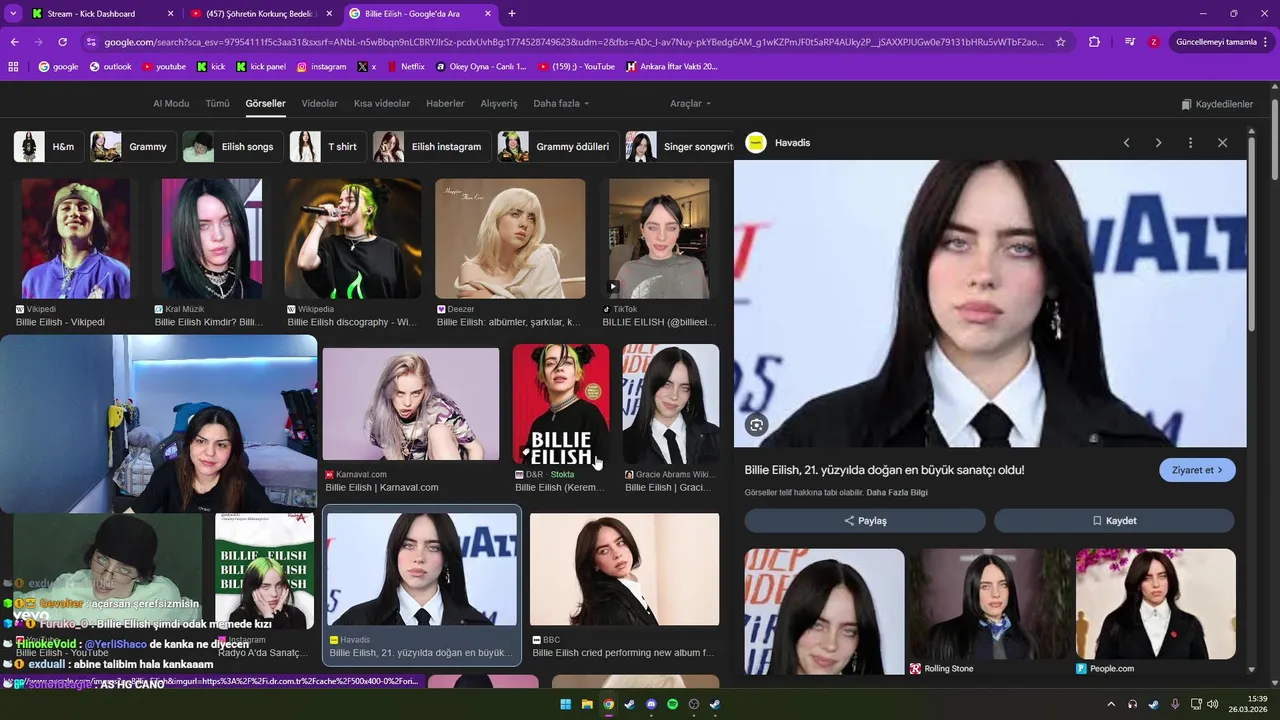Open the D&R red Billie Eilish cover
Screen dimensions: 1280x720
(x=561, y=404)
